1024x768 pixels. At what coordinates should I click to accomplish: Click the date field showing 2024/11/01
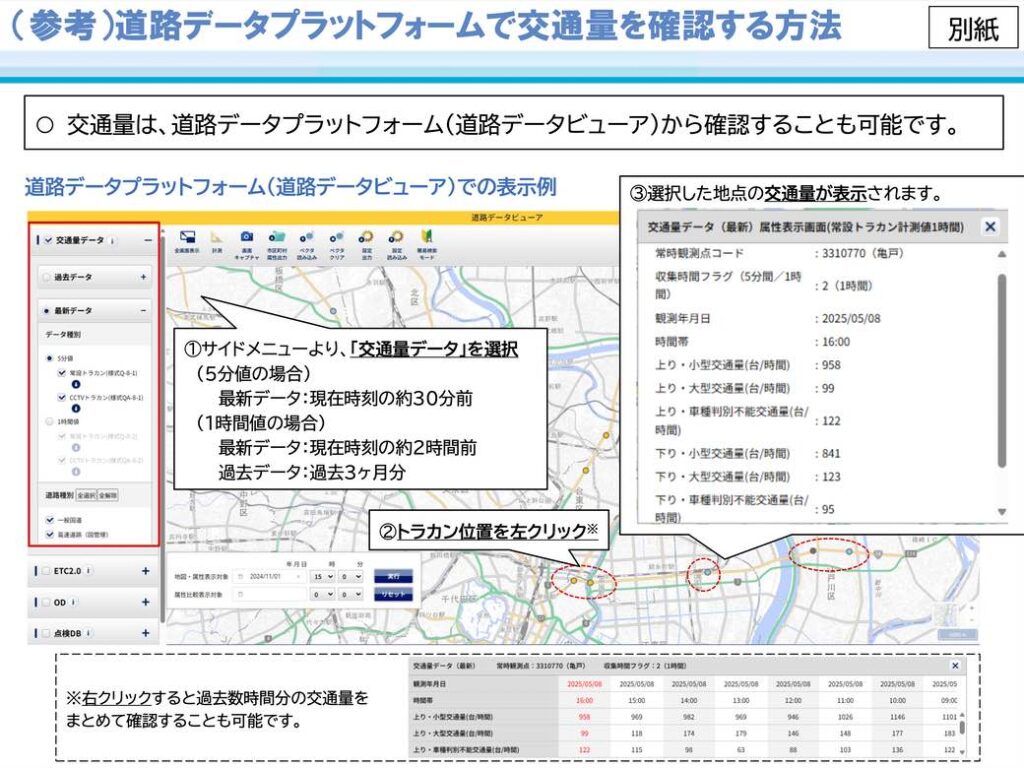pos(270,577)
